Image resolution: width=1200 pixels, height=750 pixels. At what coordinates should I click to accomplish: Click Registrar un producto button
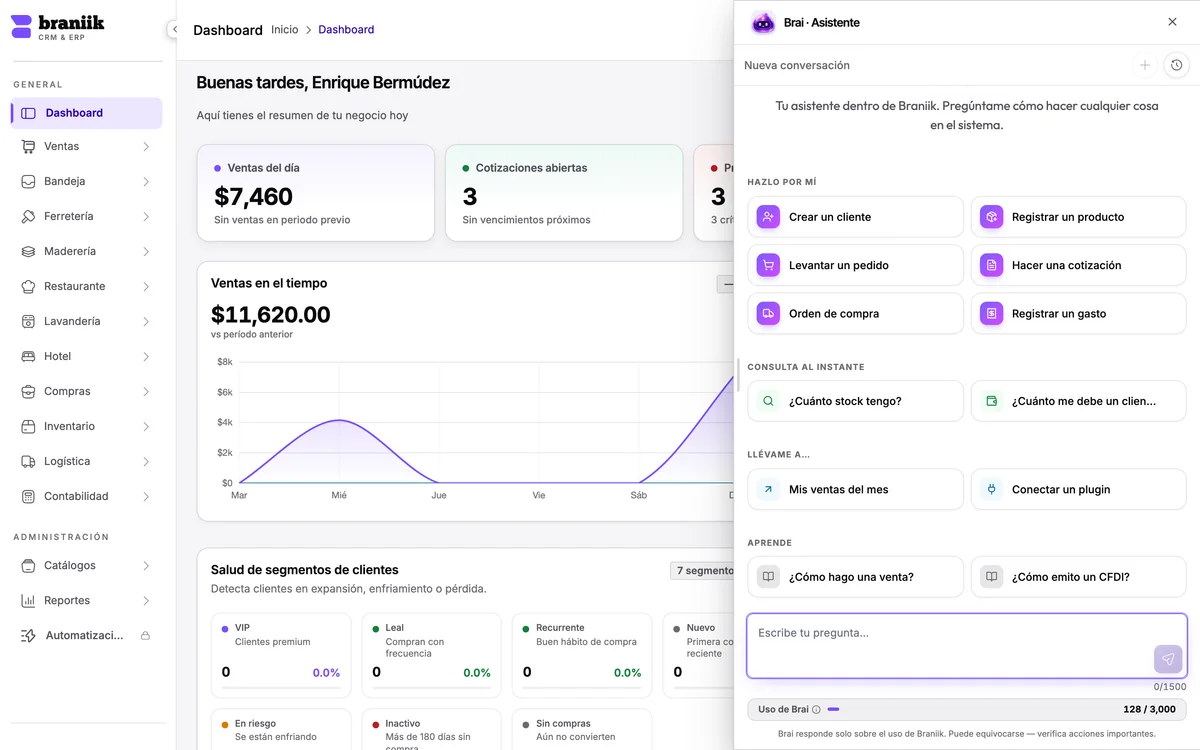point(1078,217)
